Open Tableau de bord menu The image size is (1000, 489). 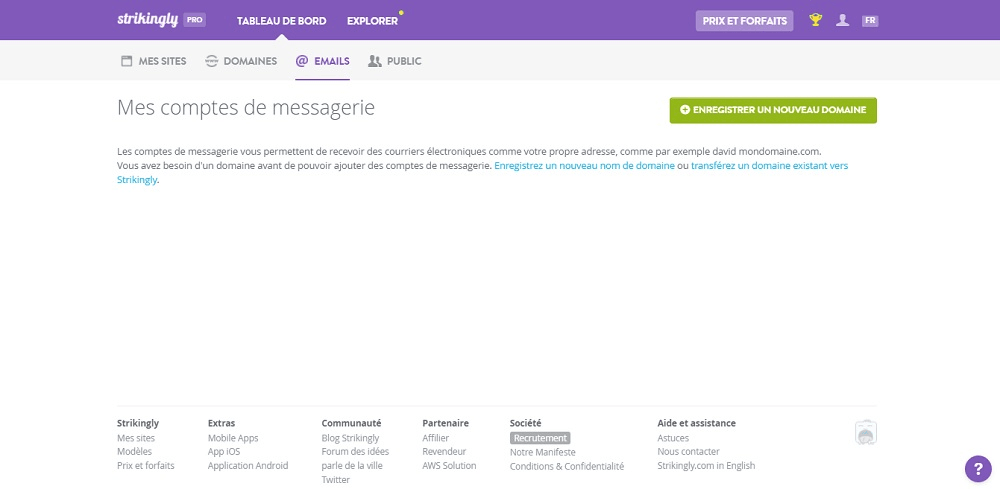(281, 21)
